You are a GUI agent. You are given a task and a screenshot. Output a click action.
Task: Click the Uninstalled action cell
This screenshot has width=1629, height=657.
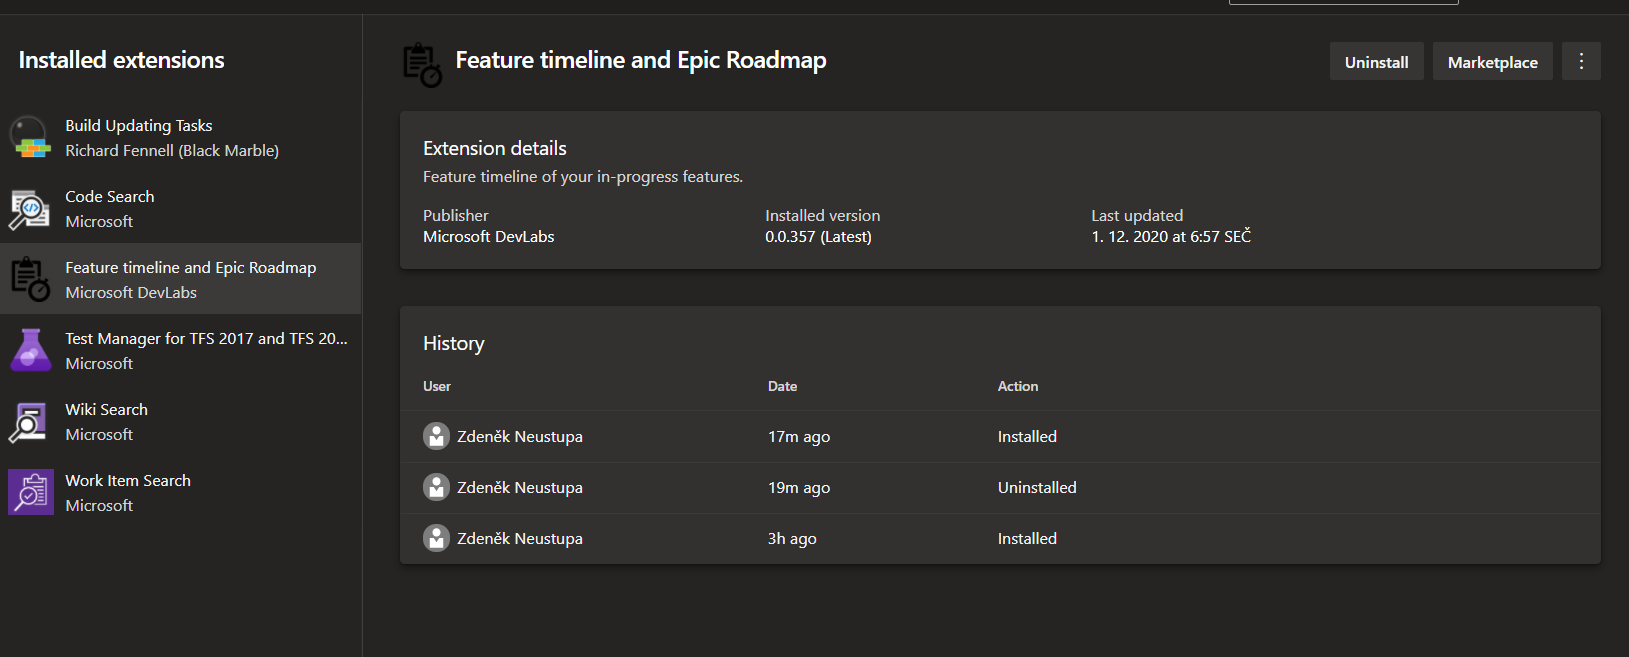pyautogui.click(x=1037, y=488)
